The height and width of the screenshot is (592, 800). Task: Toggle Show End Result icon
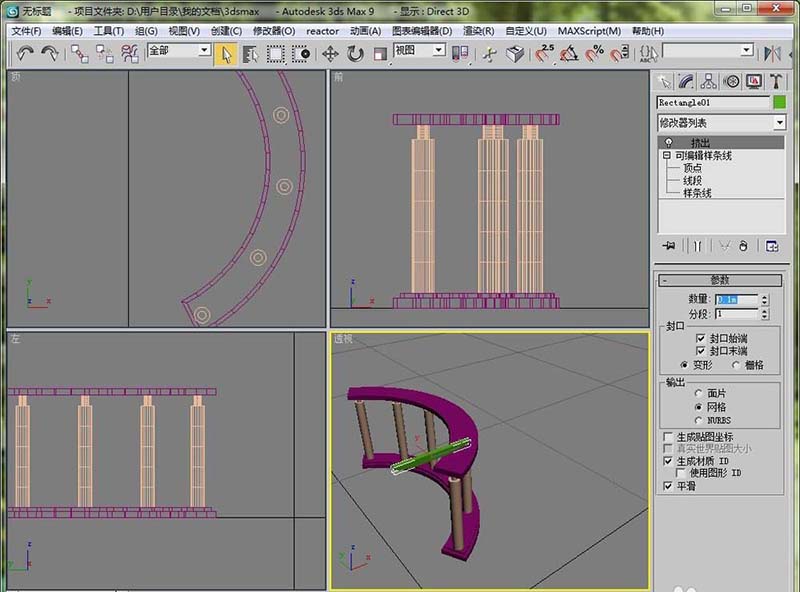pos(697,246)
